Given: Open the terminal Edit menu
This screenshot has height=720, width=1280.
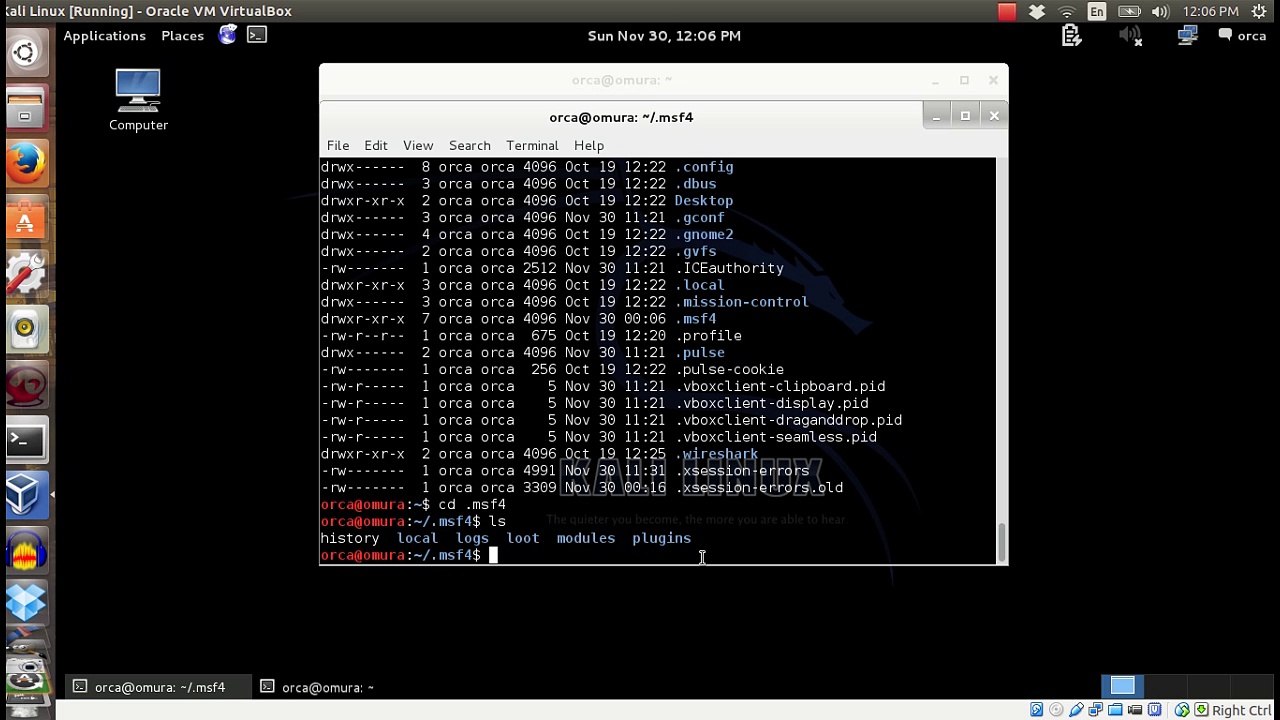Looking at the screenshot, I should tap(376, 146).
